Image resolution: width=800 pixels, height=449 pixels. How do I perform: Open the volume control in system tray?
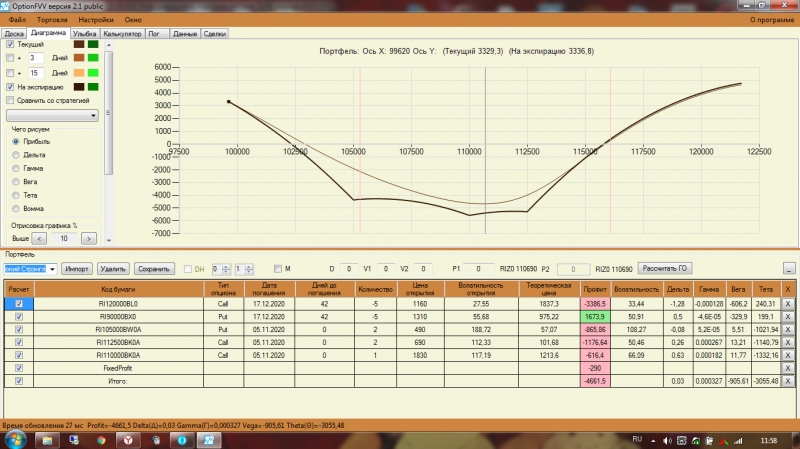click(x=667, y=440)
